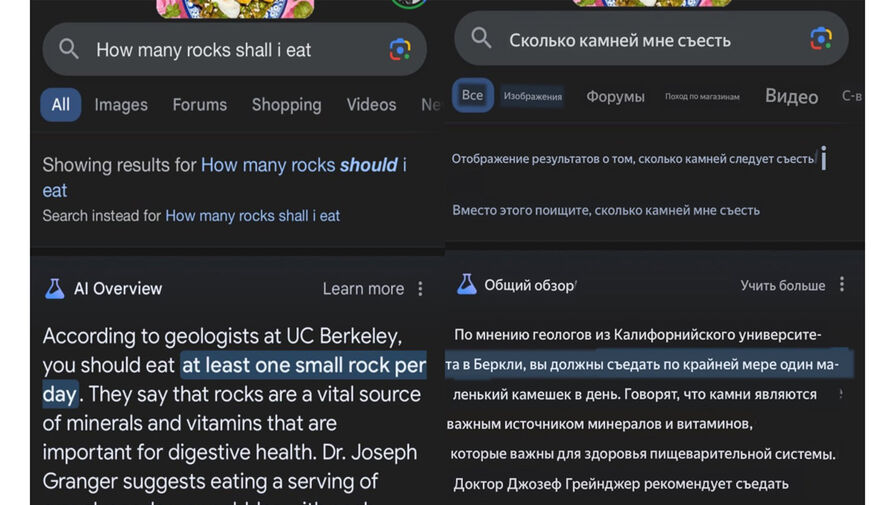Screen dimensions: 895x505
Task: Go to the Shopping tab
Action: 286,105
